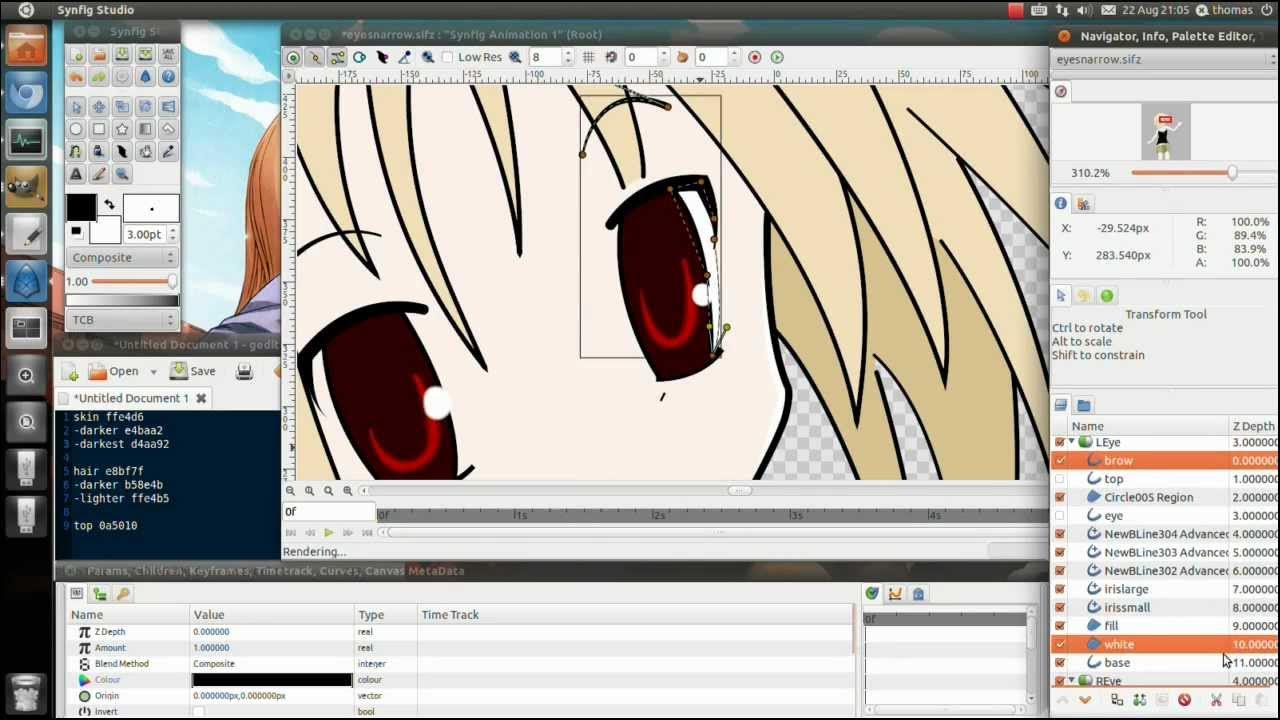Screen dimensions: 1280x720
Task: Click the Trash icon in Ubuntu launcher
Action: [26, 692]
